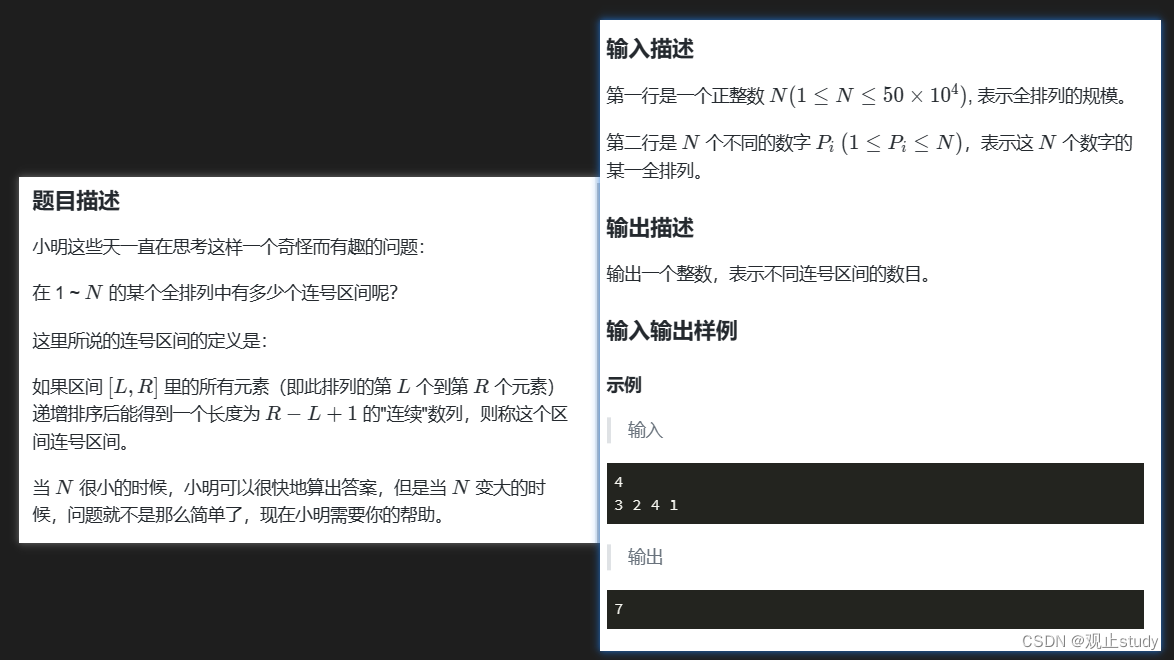Click the 输入 quote label
Screen dimensions: 1174x660
(x=645, y=430)
